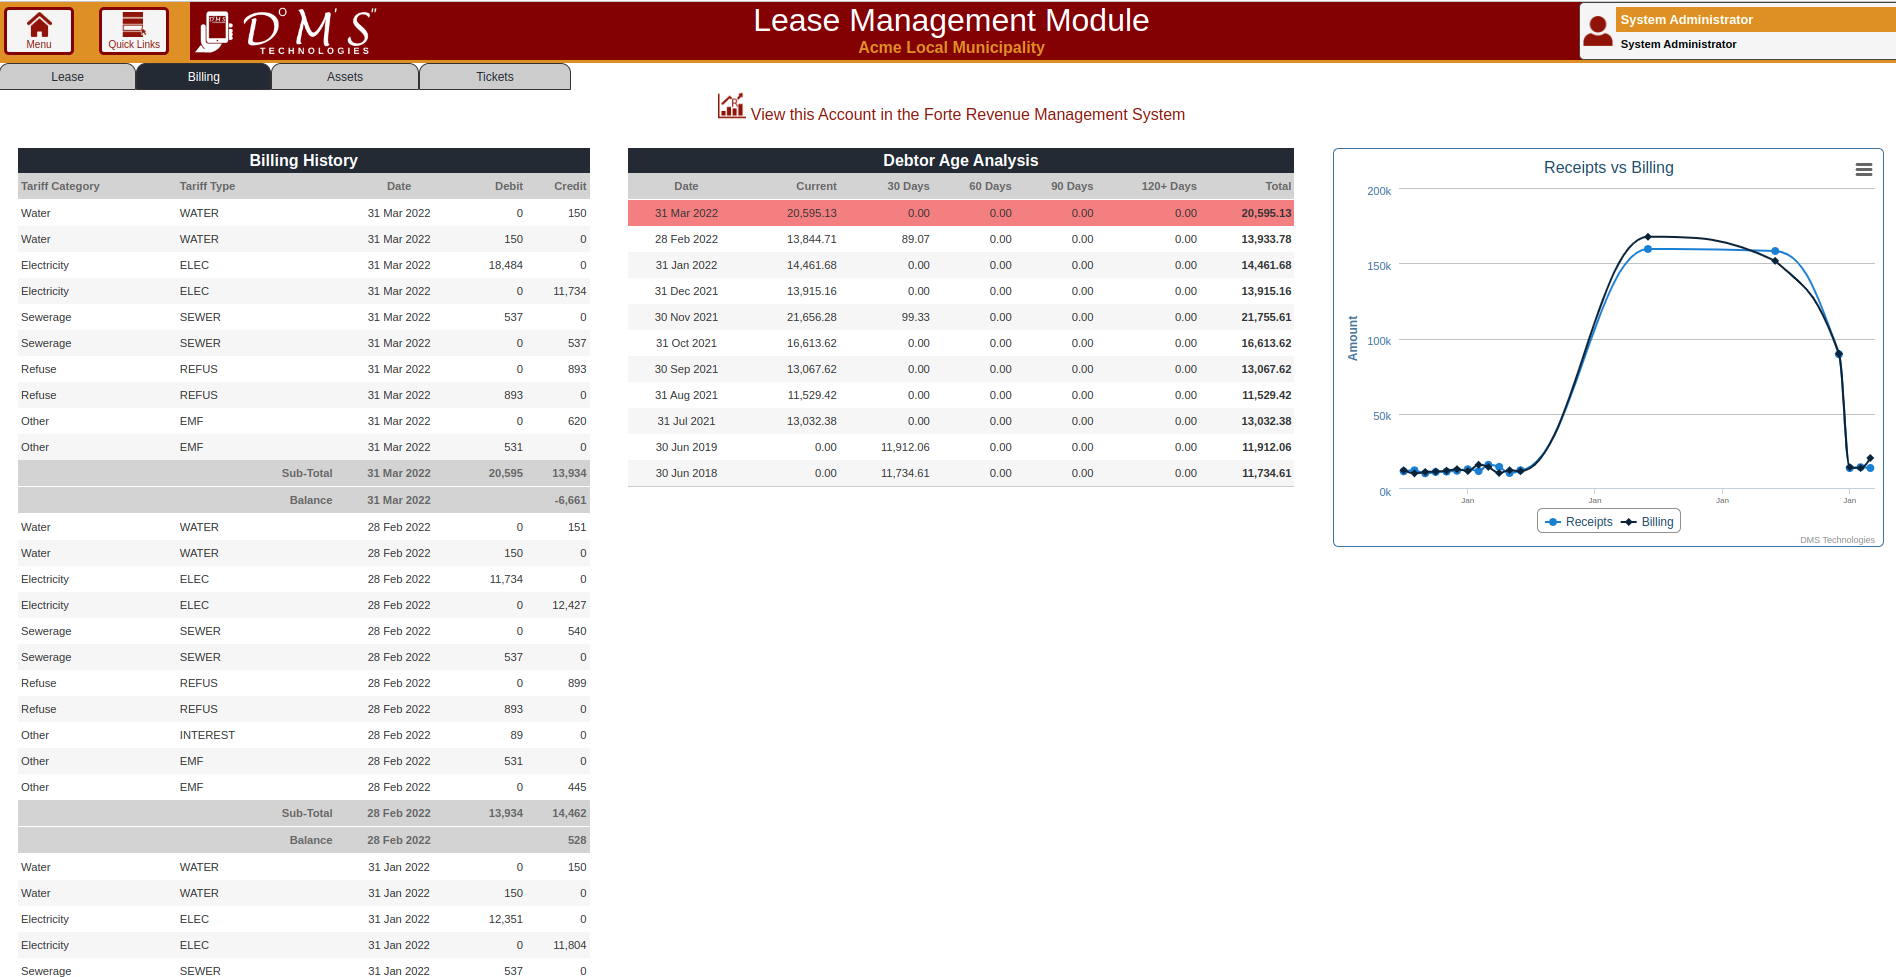Open the Quick Links icon

134,30
